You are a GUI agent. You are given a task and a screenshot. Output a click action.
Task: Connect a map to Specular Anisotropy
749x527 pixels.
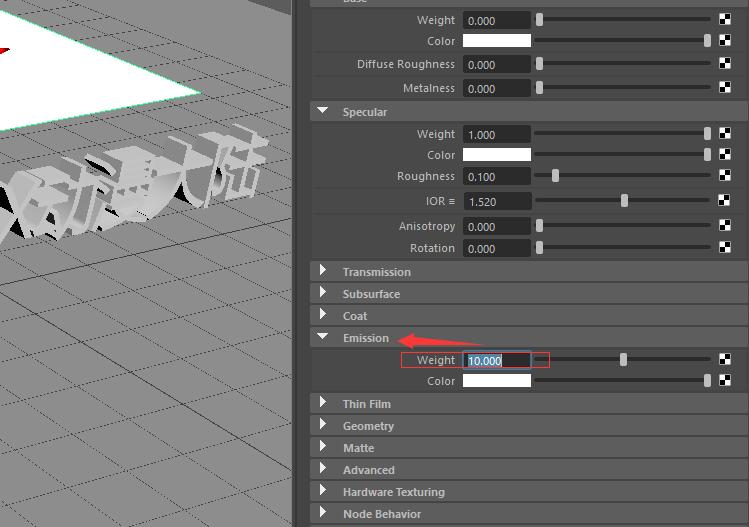[x=725, y=227]
